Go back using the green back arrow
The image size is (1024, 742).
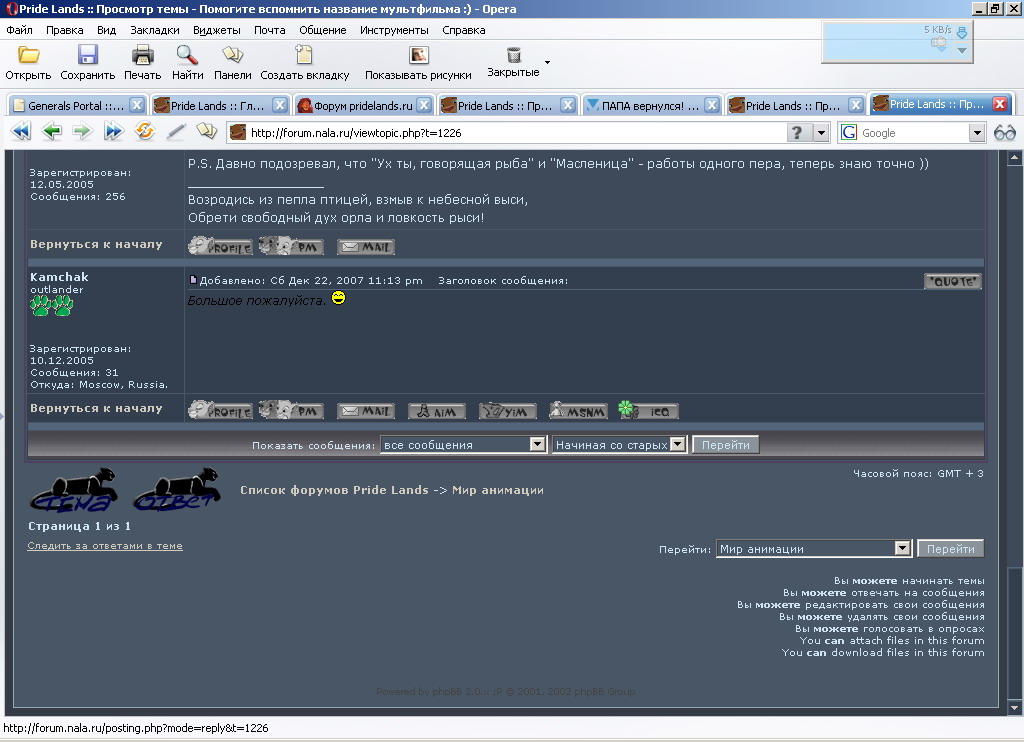click(x=52, y=132)
